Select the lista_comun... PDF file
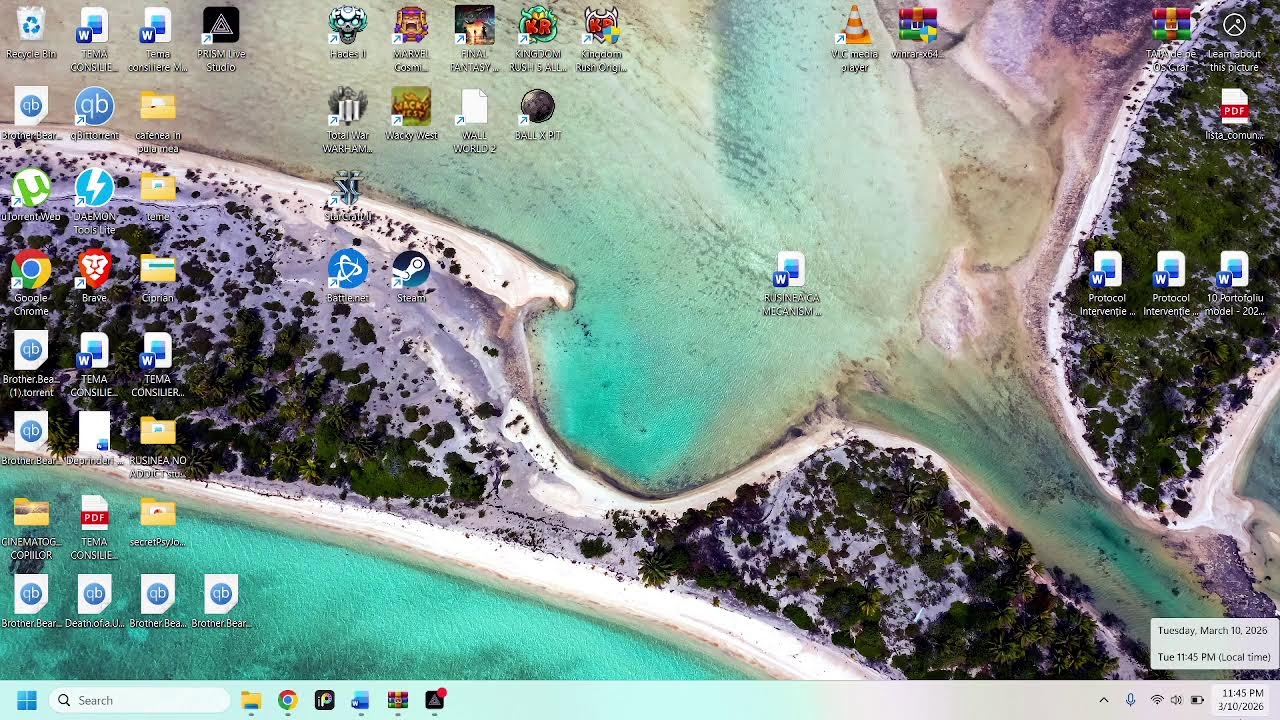Viewport: 1280px width, 720px height. (1235, 114)
